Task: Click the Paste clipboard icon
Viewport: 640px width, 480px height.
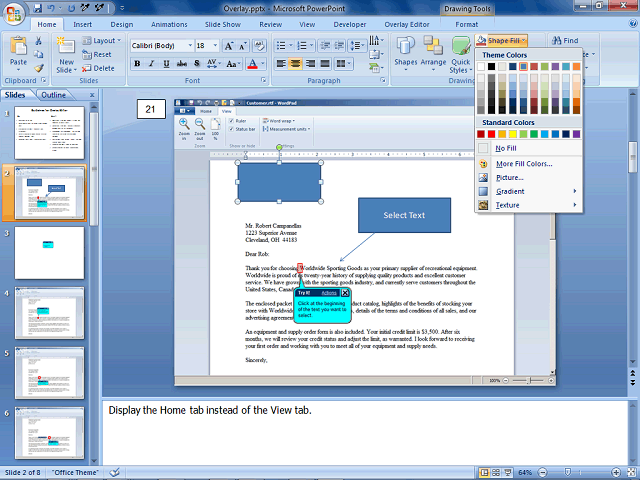Action: pyautogui.click(x=18, y=47)
